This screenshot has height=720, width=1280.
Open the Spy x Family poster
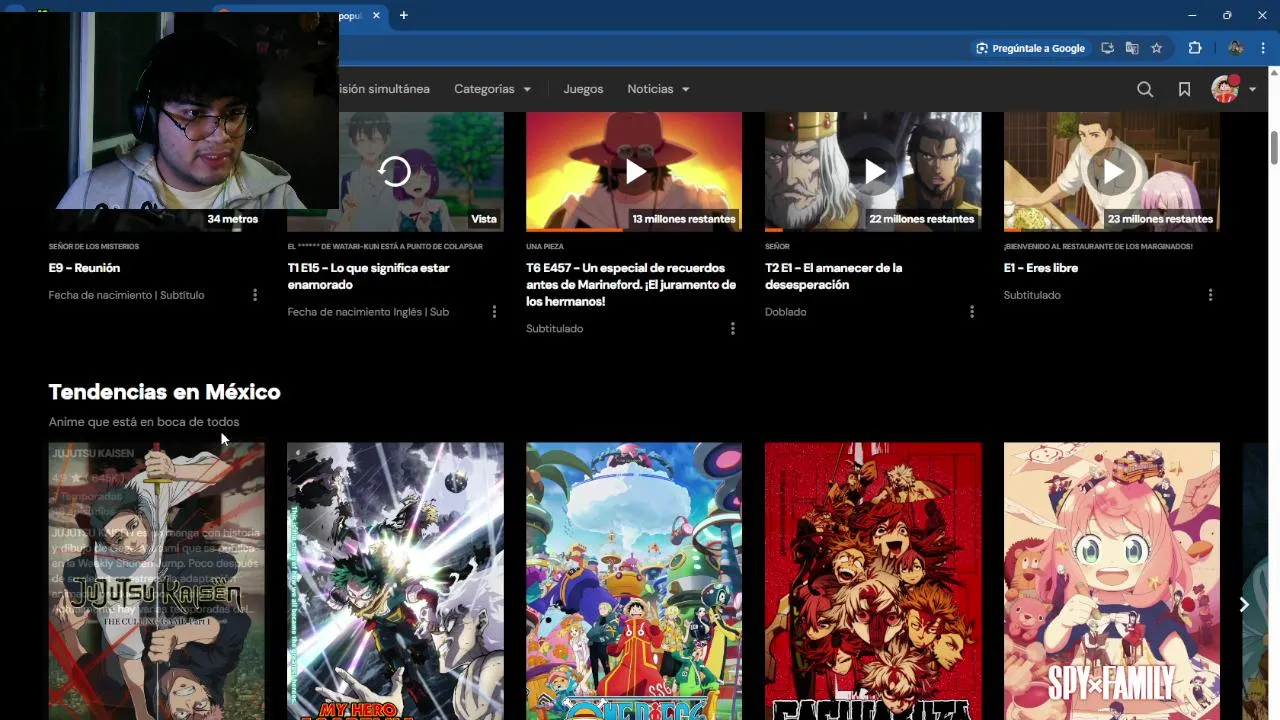click(1112, 581)
